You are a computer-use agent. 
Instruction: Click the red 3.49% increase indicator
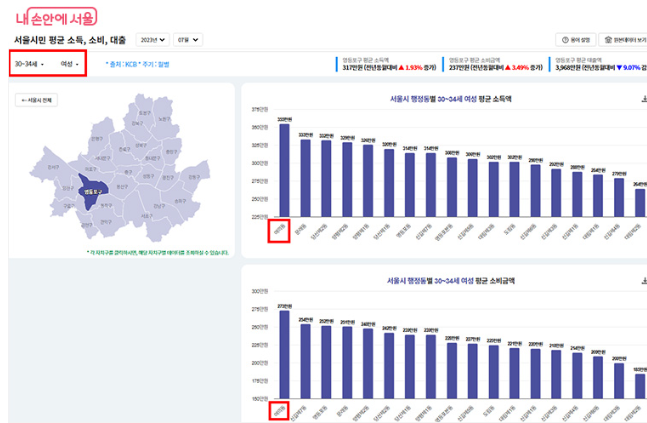coord(517,68)
